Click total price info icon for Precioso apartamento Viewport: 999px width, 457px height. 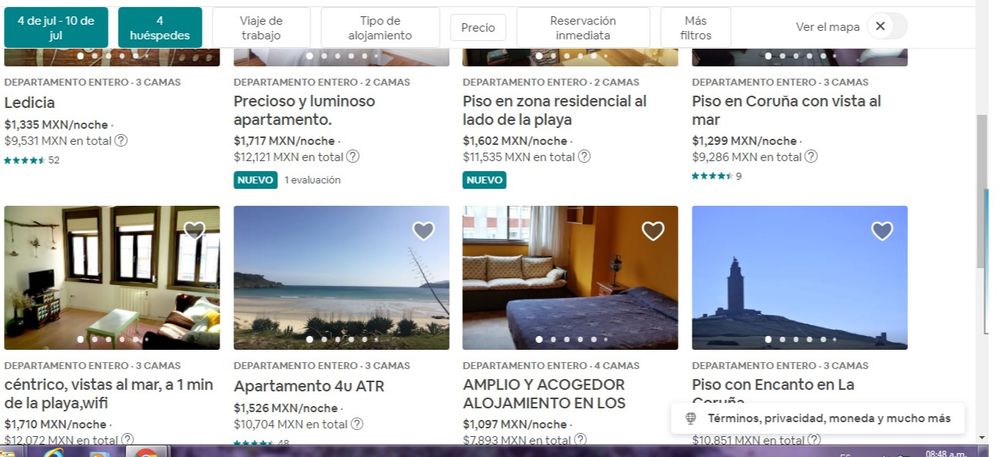pos(353,156)
